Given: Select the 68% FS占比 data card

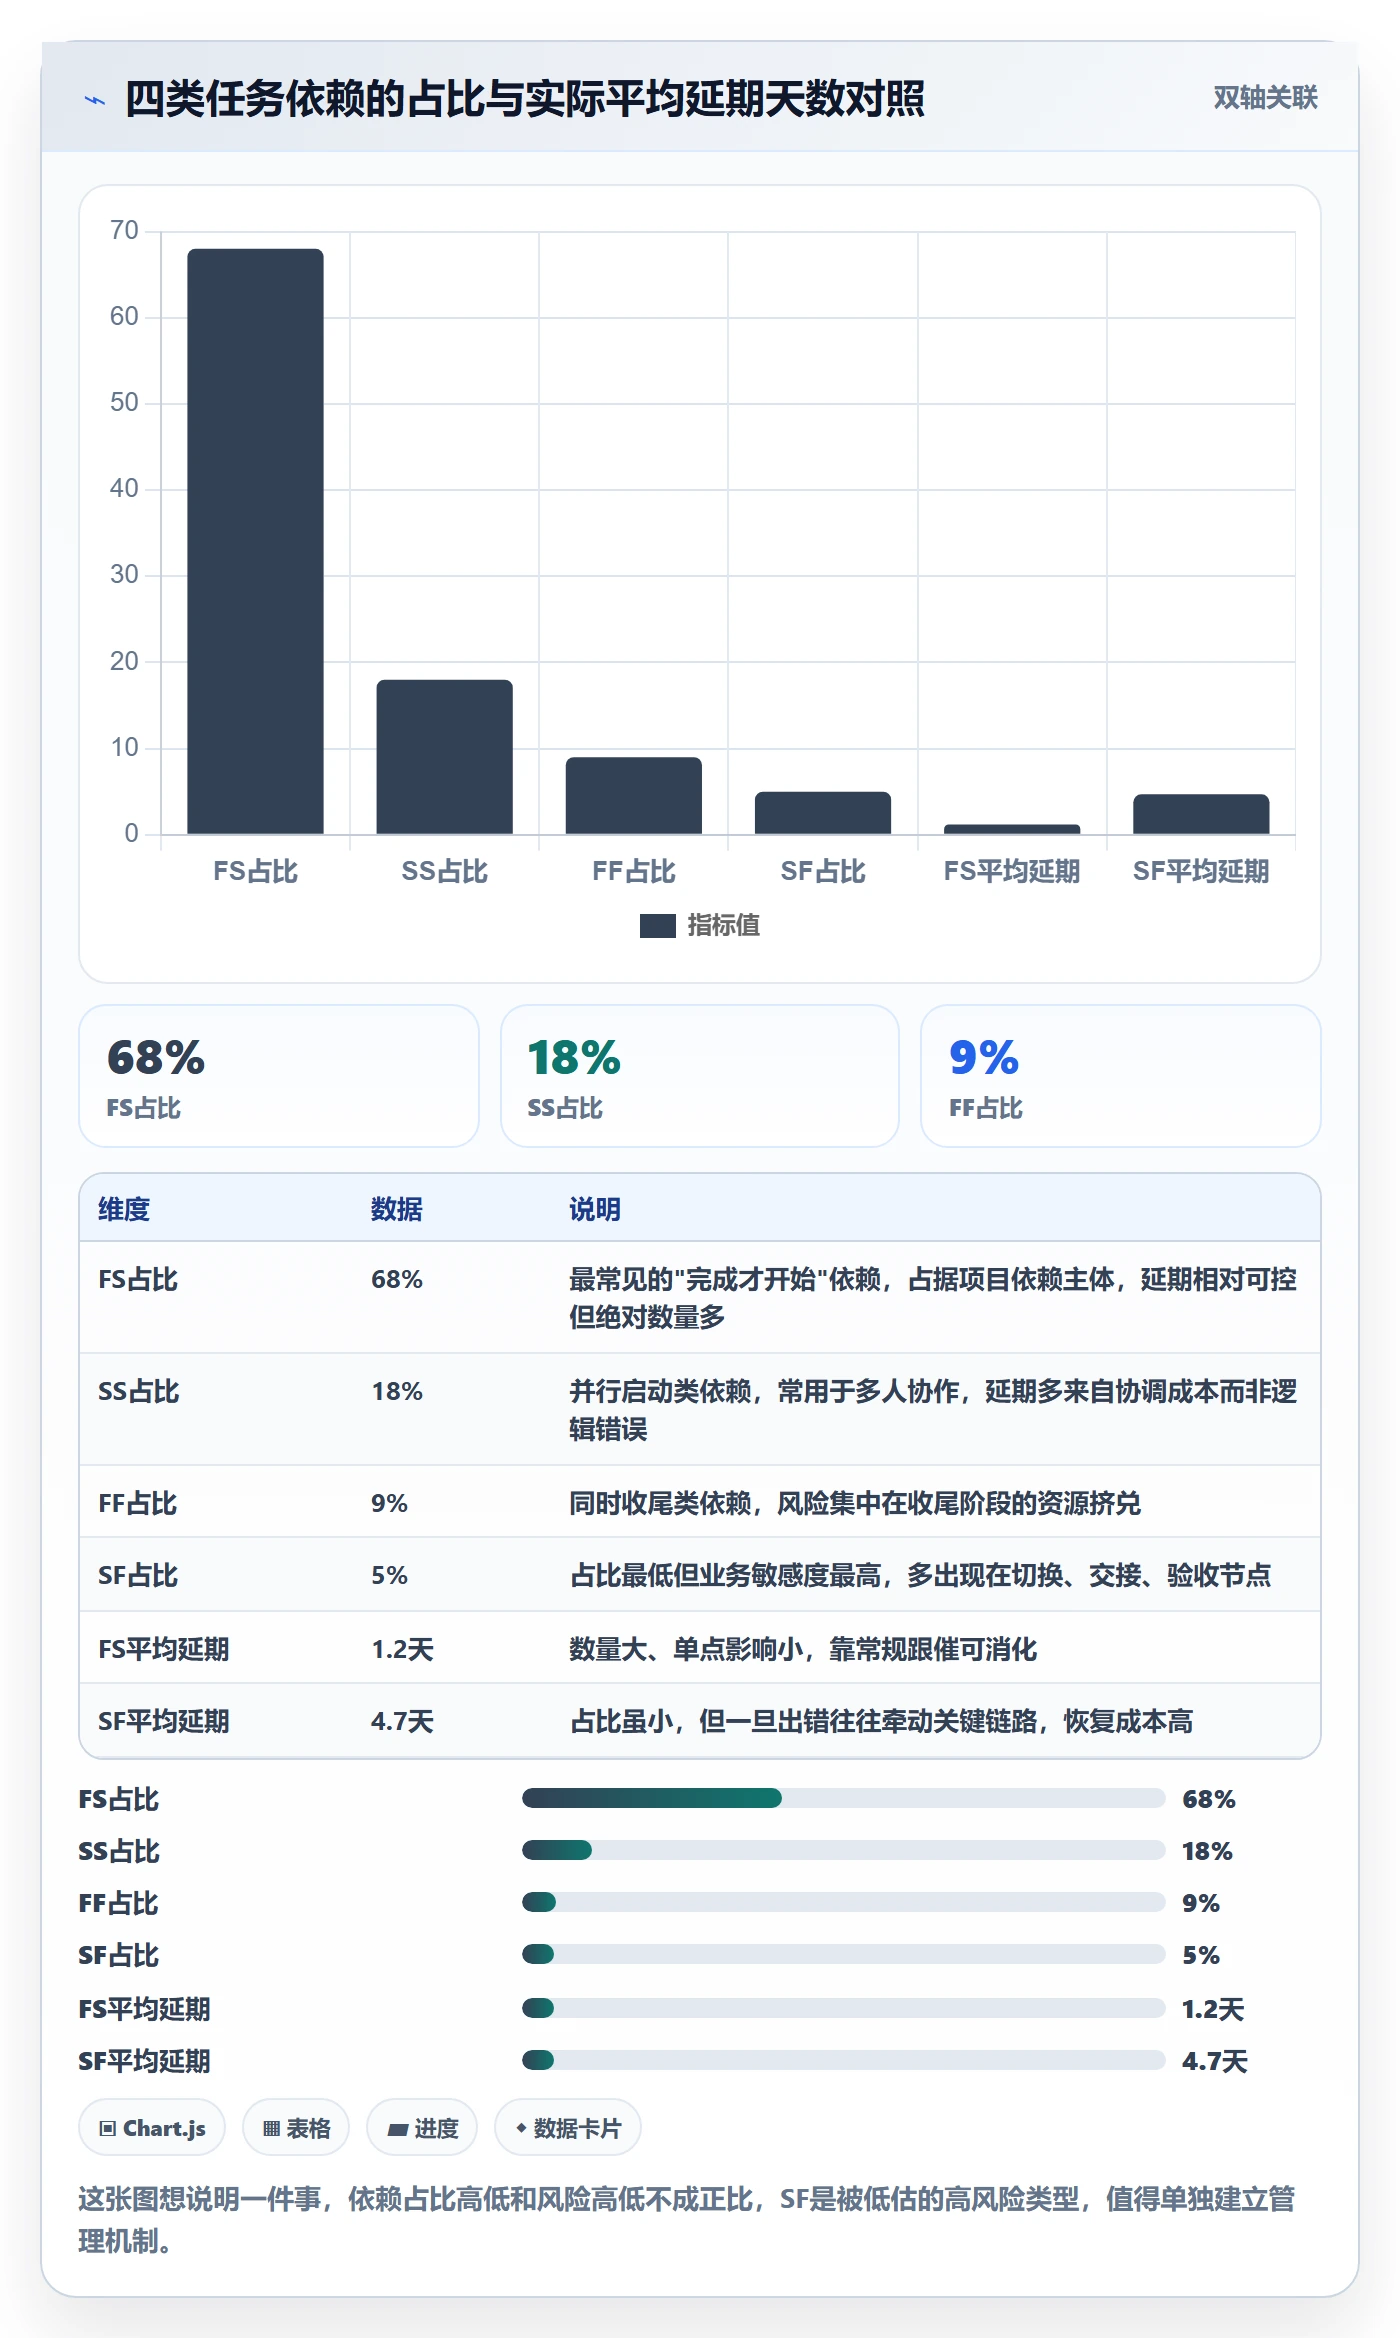Looking at the screenshot, I should [x=279, y=1076].
